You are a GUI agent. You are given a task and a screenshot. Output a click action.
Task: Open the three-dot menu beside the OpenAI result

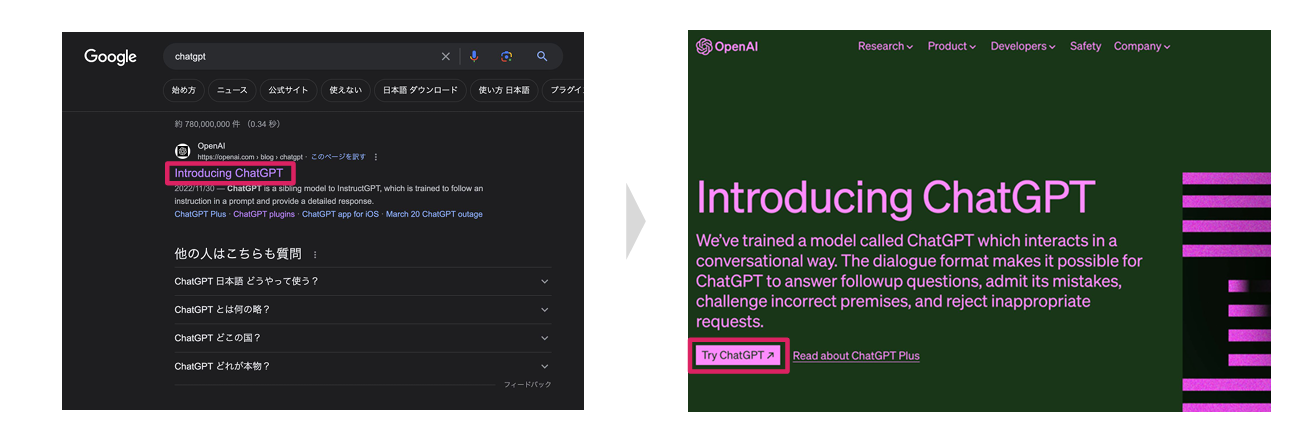(376, 157)
